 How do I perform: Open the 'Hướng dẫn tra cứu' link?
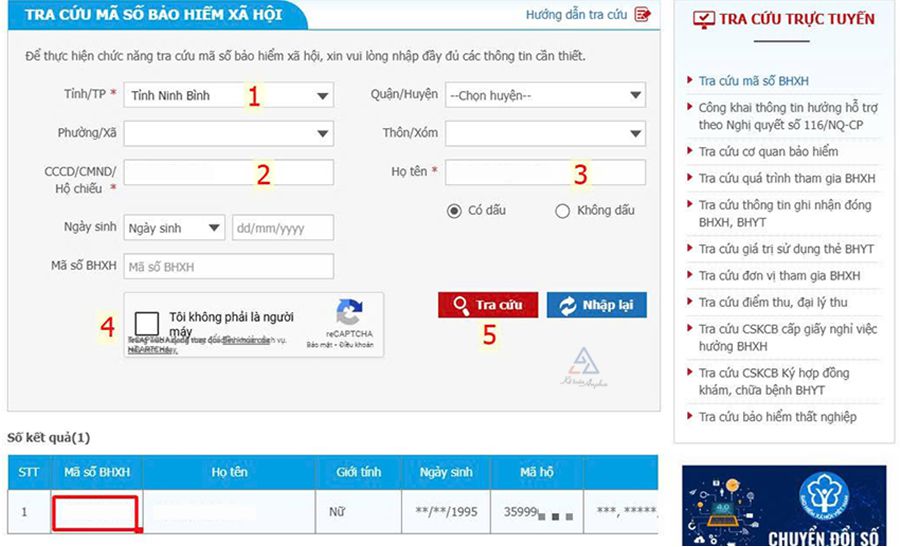(576, 15)
